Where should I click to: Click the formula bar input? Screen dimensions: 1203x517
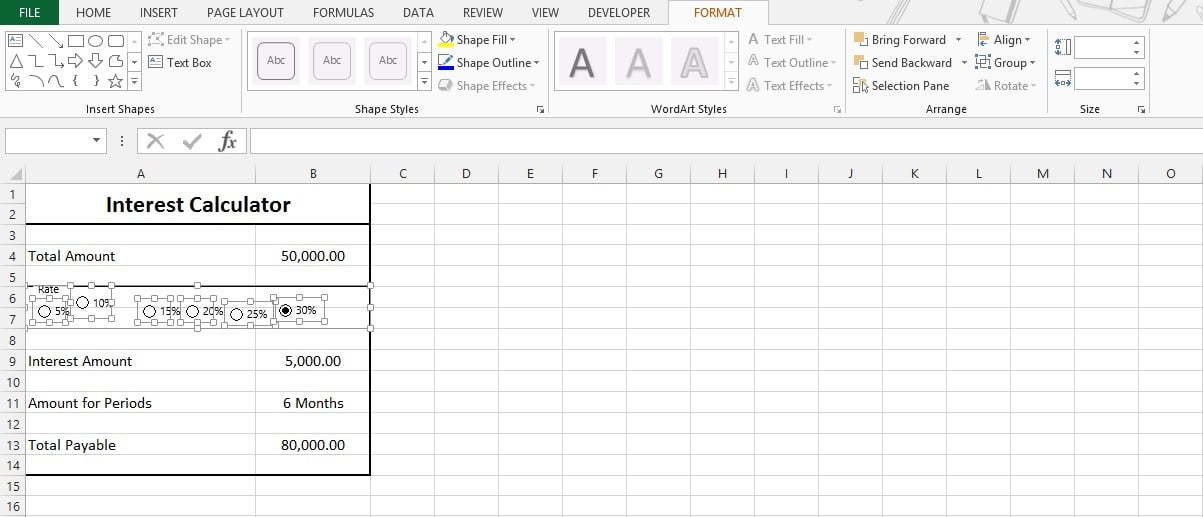tap(725, 141)
